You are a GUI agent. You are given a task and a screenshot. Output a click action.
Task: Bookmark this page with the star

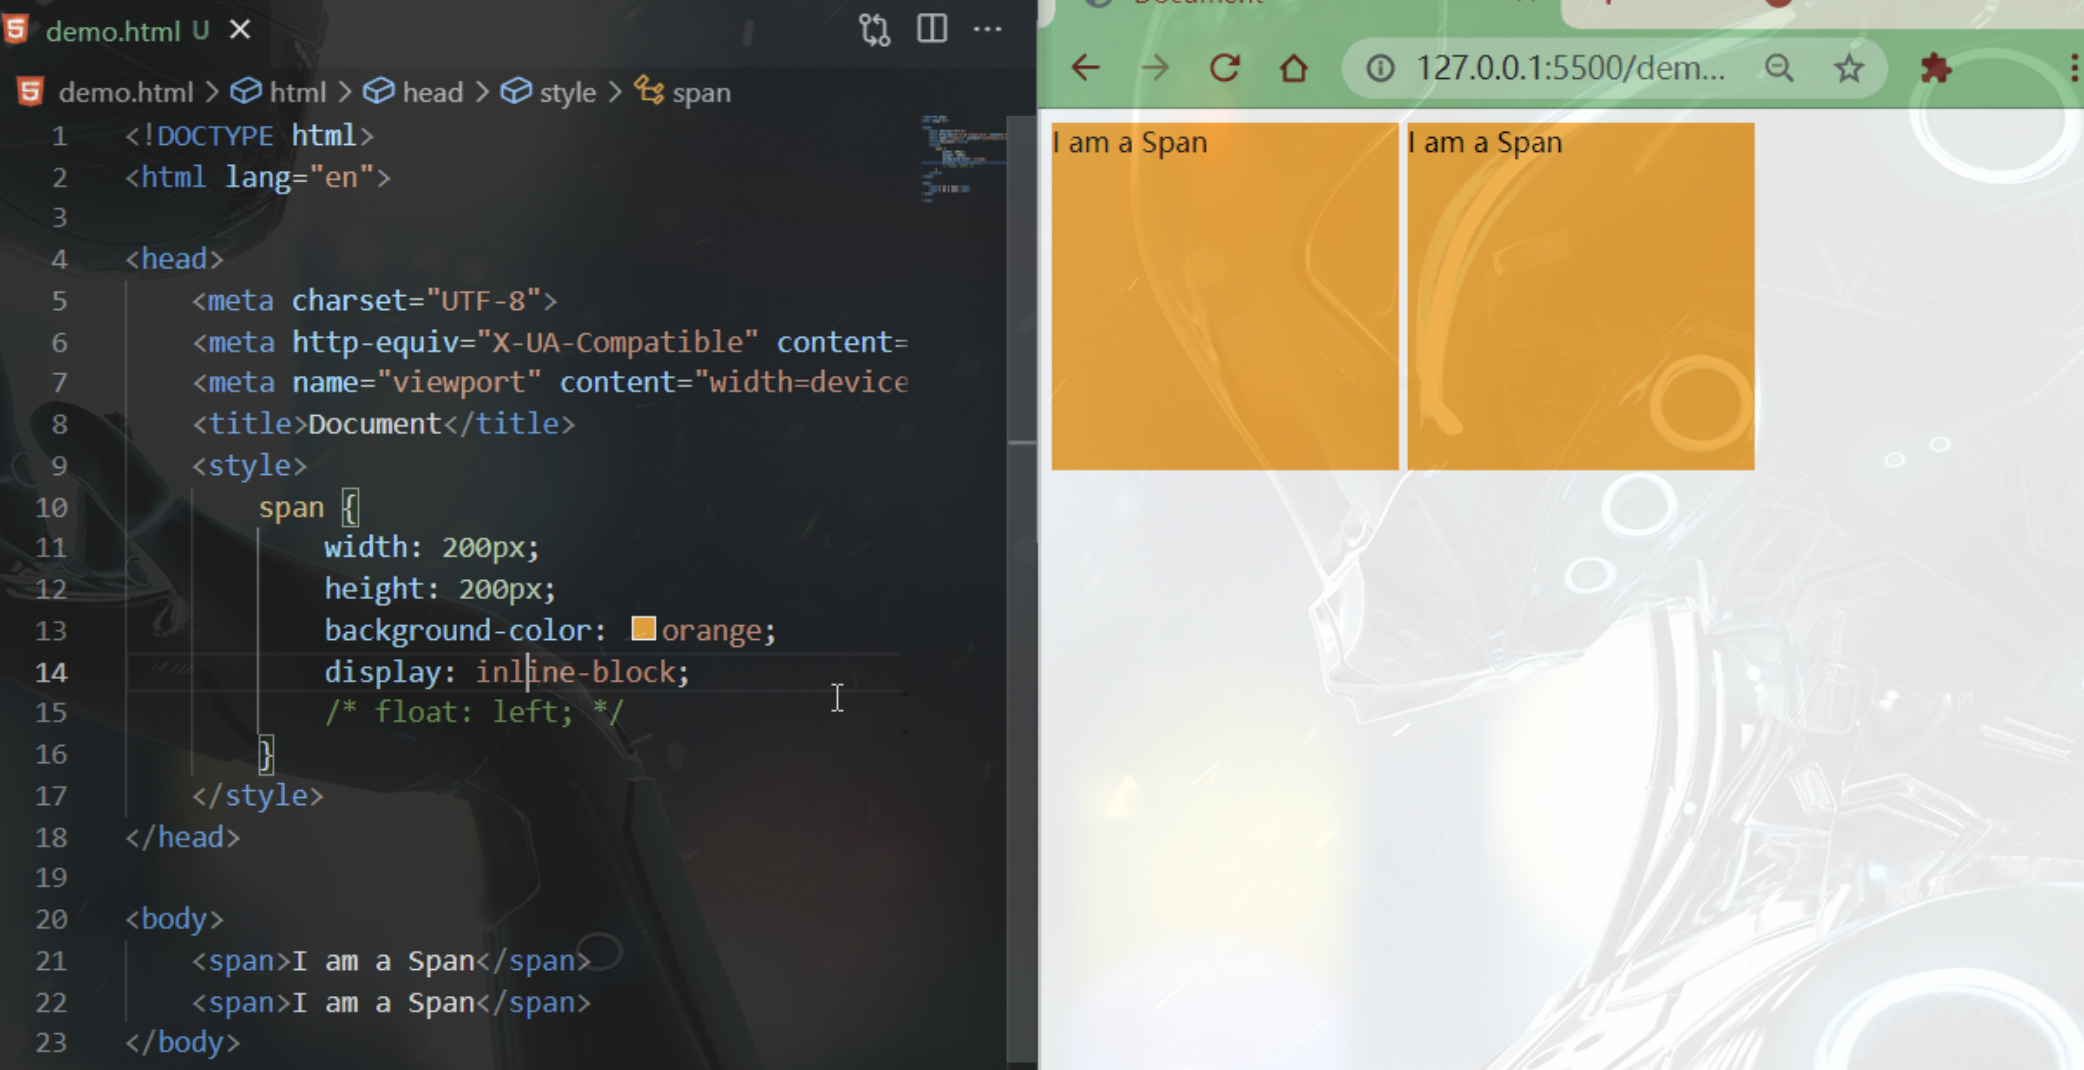(1848, 68)
